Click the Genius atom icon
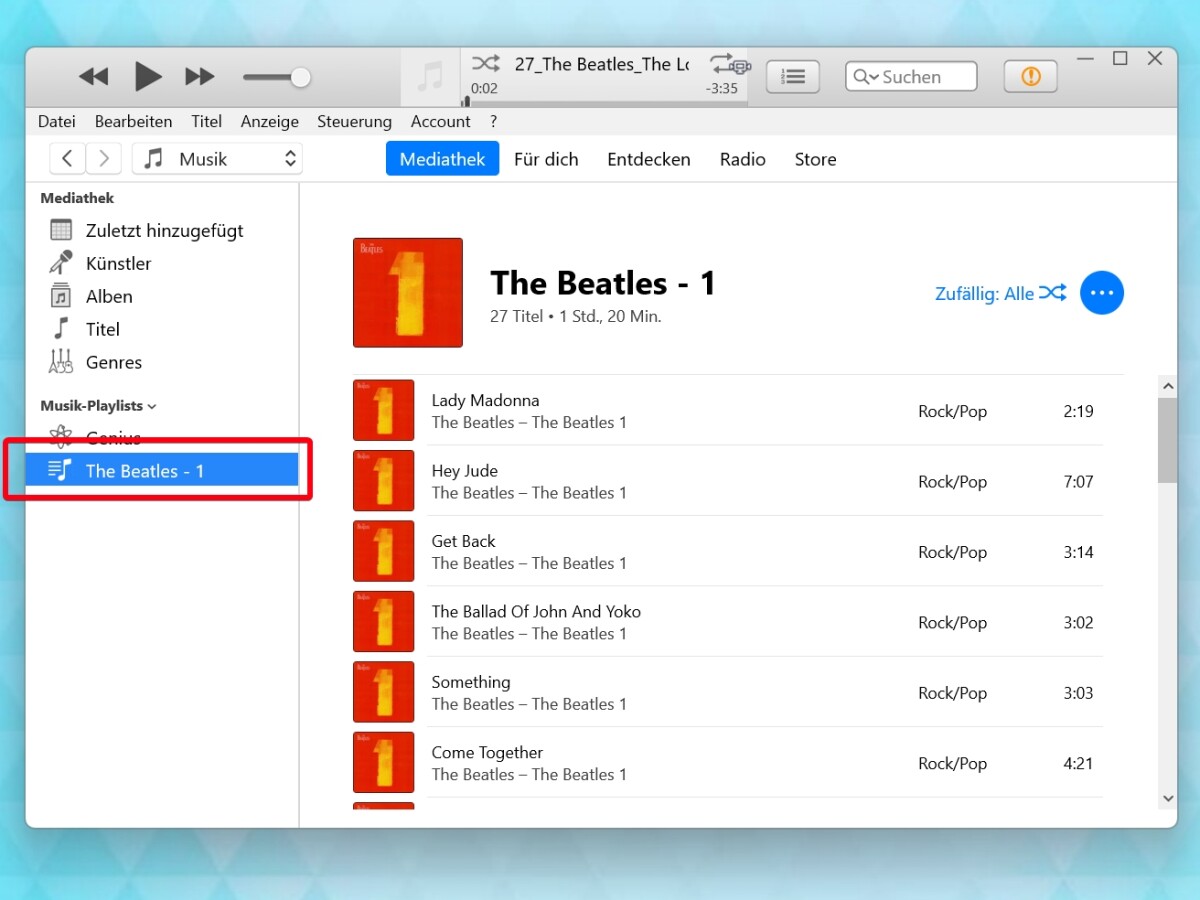Image resolution: width=1200 pixels, height=900 pixels. point(61,437)
